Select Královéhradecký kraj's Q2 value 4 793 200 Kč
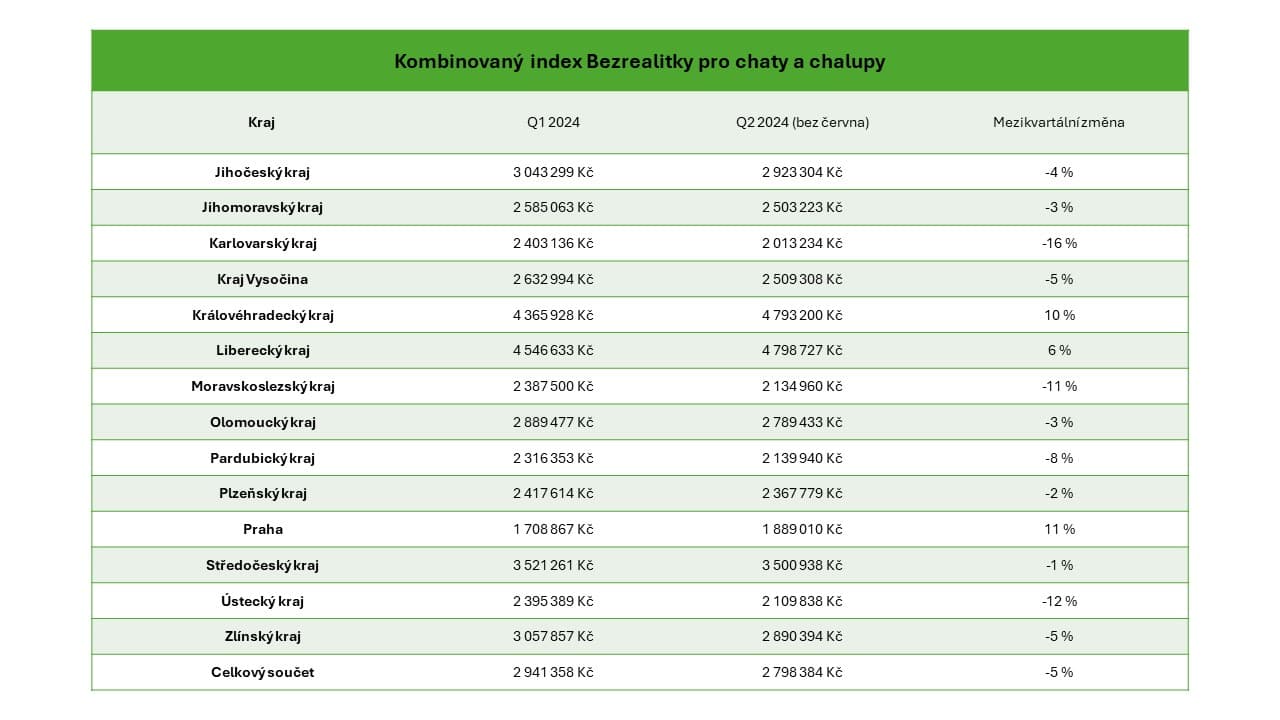Screen dimensions: 1280x720 [802, 315]
